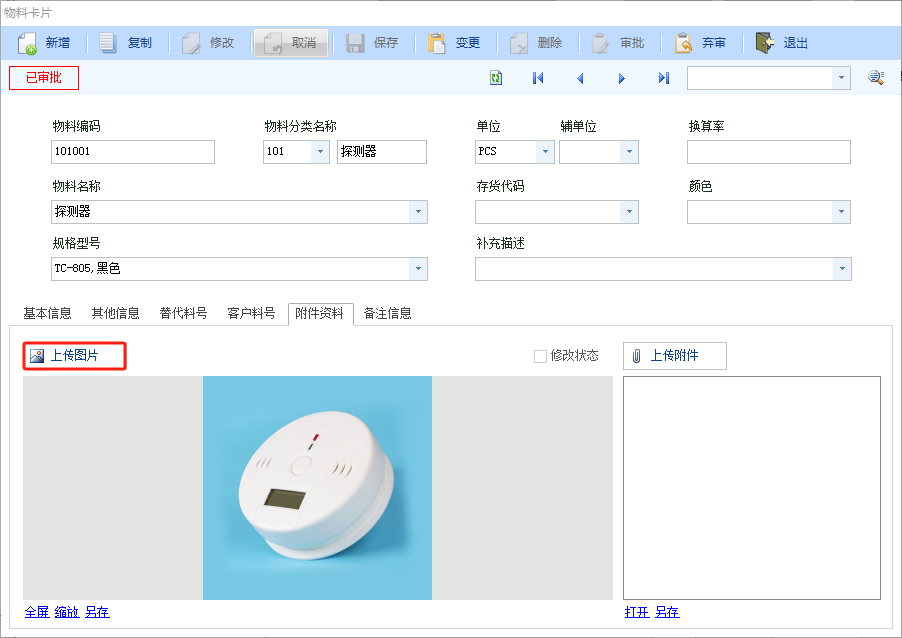Expand the 单位 PCS dropdown
This screenshot has height=638, width=902.
[545, 152]
